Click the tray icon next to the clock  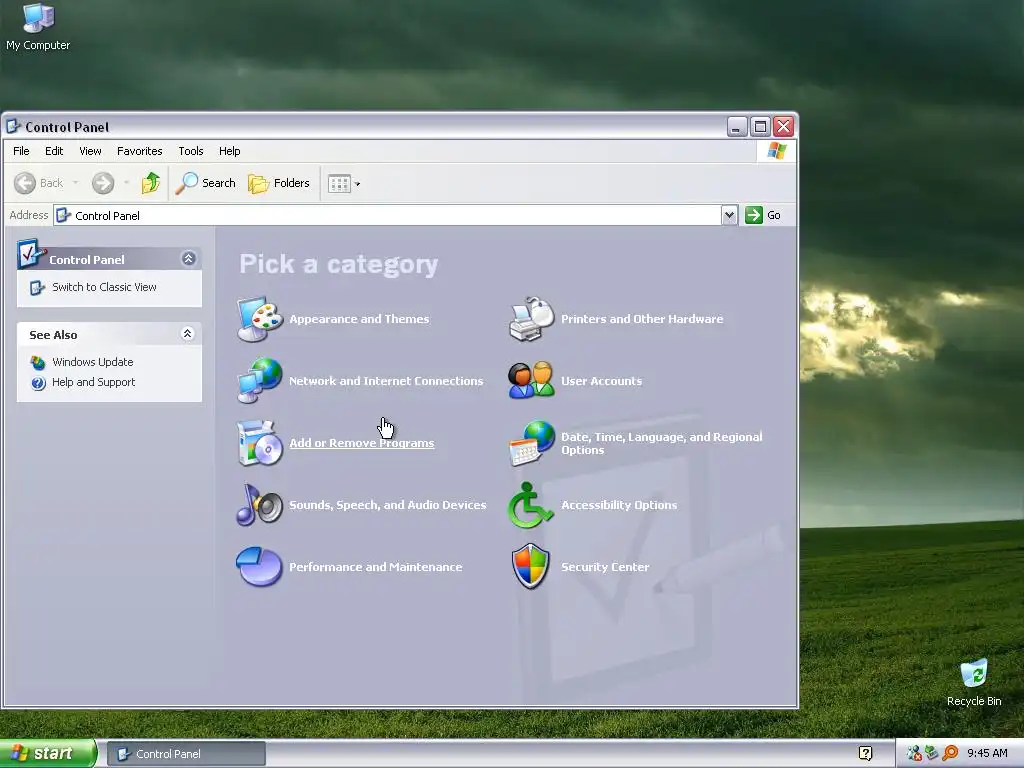(950, 754)
